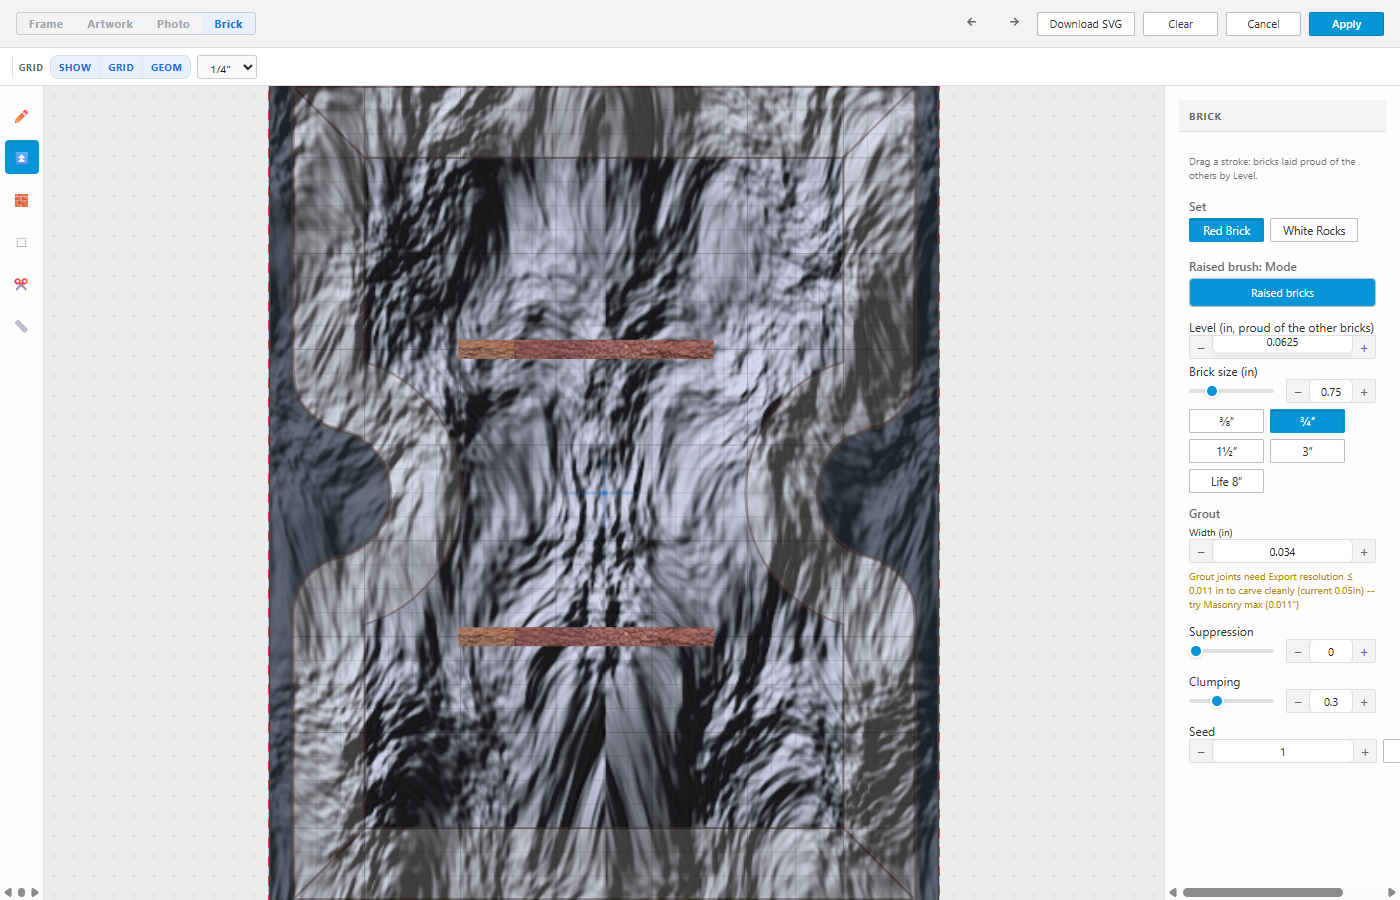Select the 1½" brick size preset
Screen dimensions: 1400x900
pyautogui.click(x=1226, y=451)
